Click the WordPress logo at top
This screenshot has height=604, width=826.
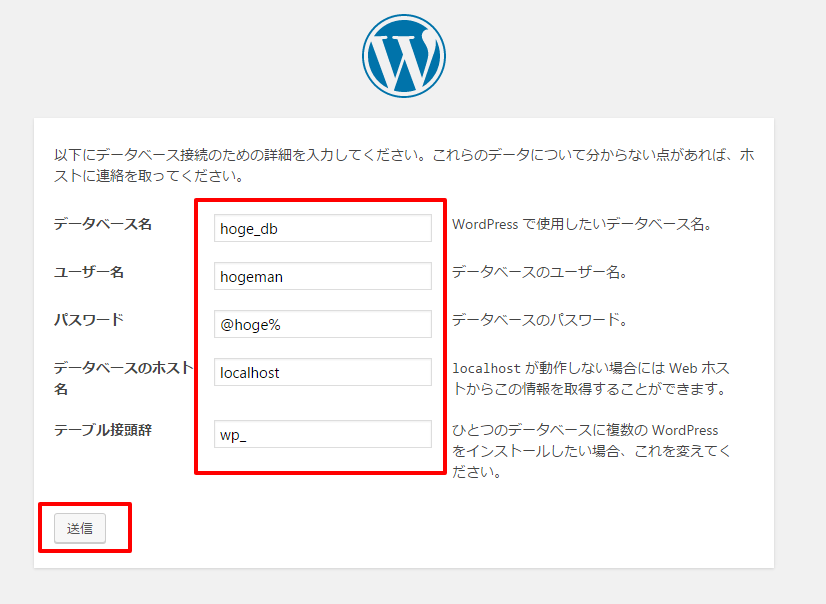pyautogui.click(x=404, y=56)
